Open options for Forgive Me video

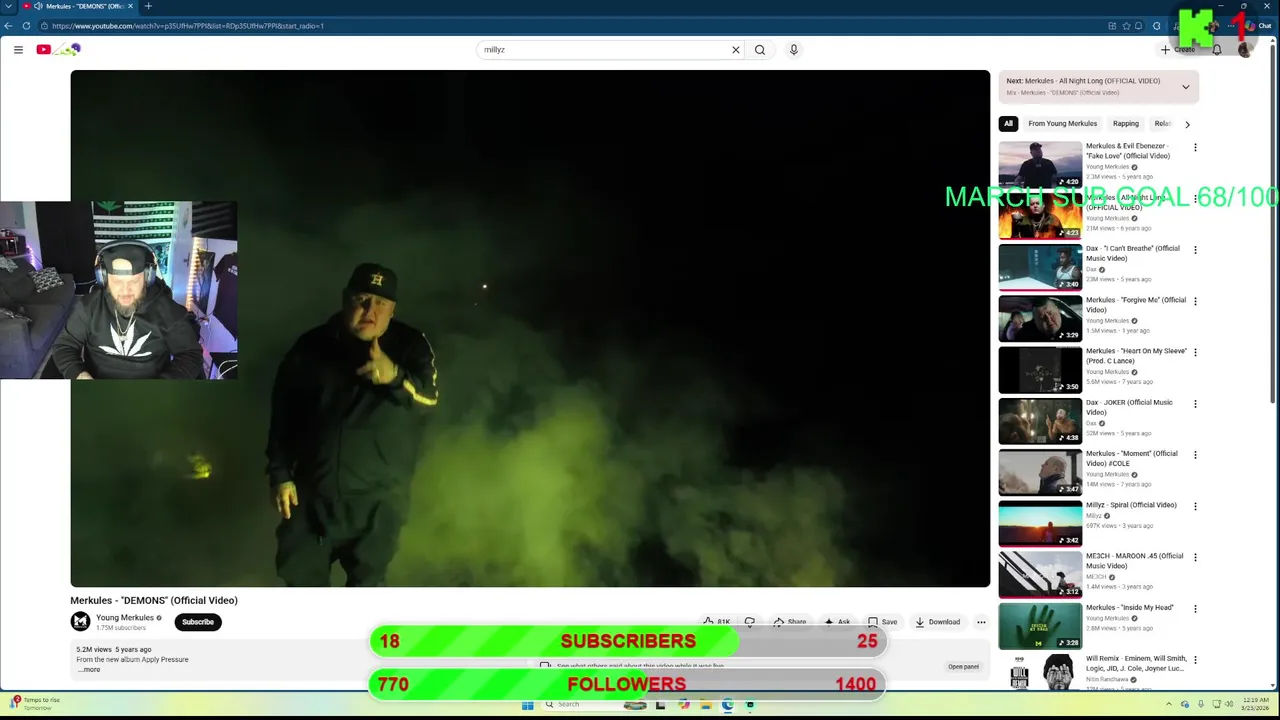click(x=1195, y=301)
